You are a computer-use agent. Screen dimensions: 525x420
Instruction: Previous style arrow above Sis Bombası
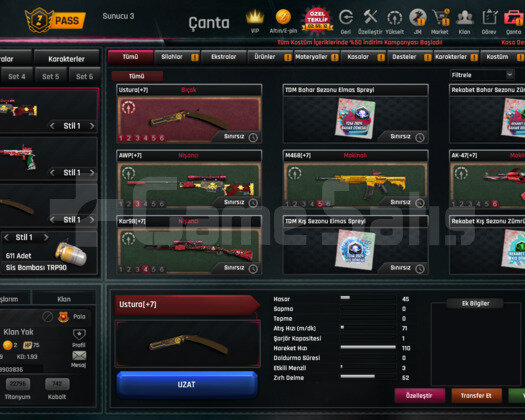[6, 237]
